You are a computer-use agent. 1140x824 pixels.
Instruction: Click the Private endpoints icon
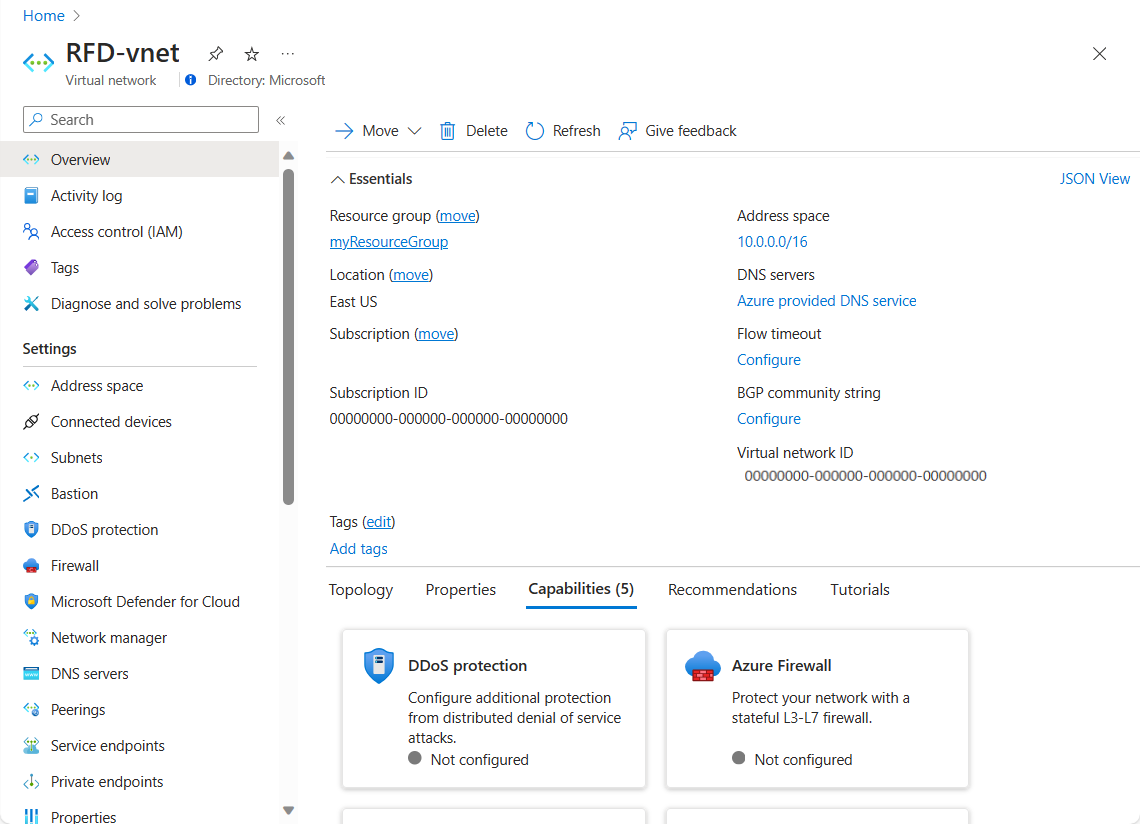pyautogui.click(x=31, y=782)
